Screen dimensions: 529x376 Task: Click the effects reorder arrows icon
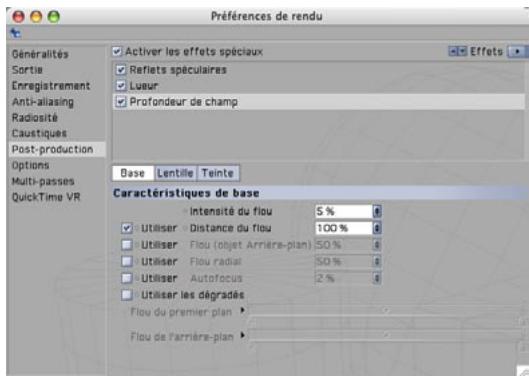(x=457, y=51)
